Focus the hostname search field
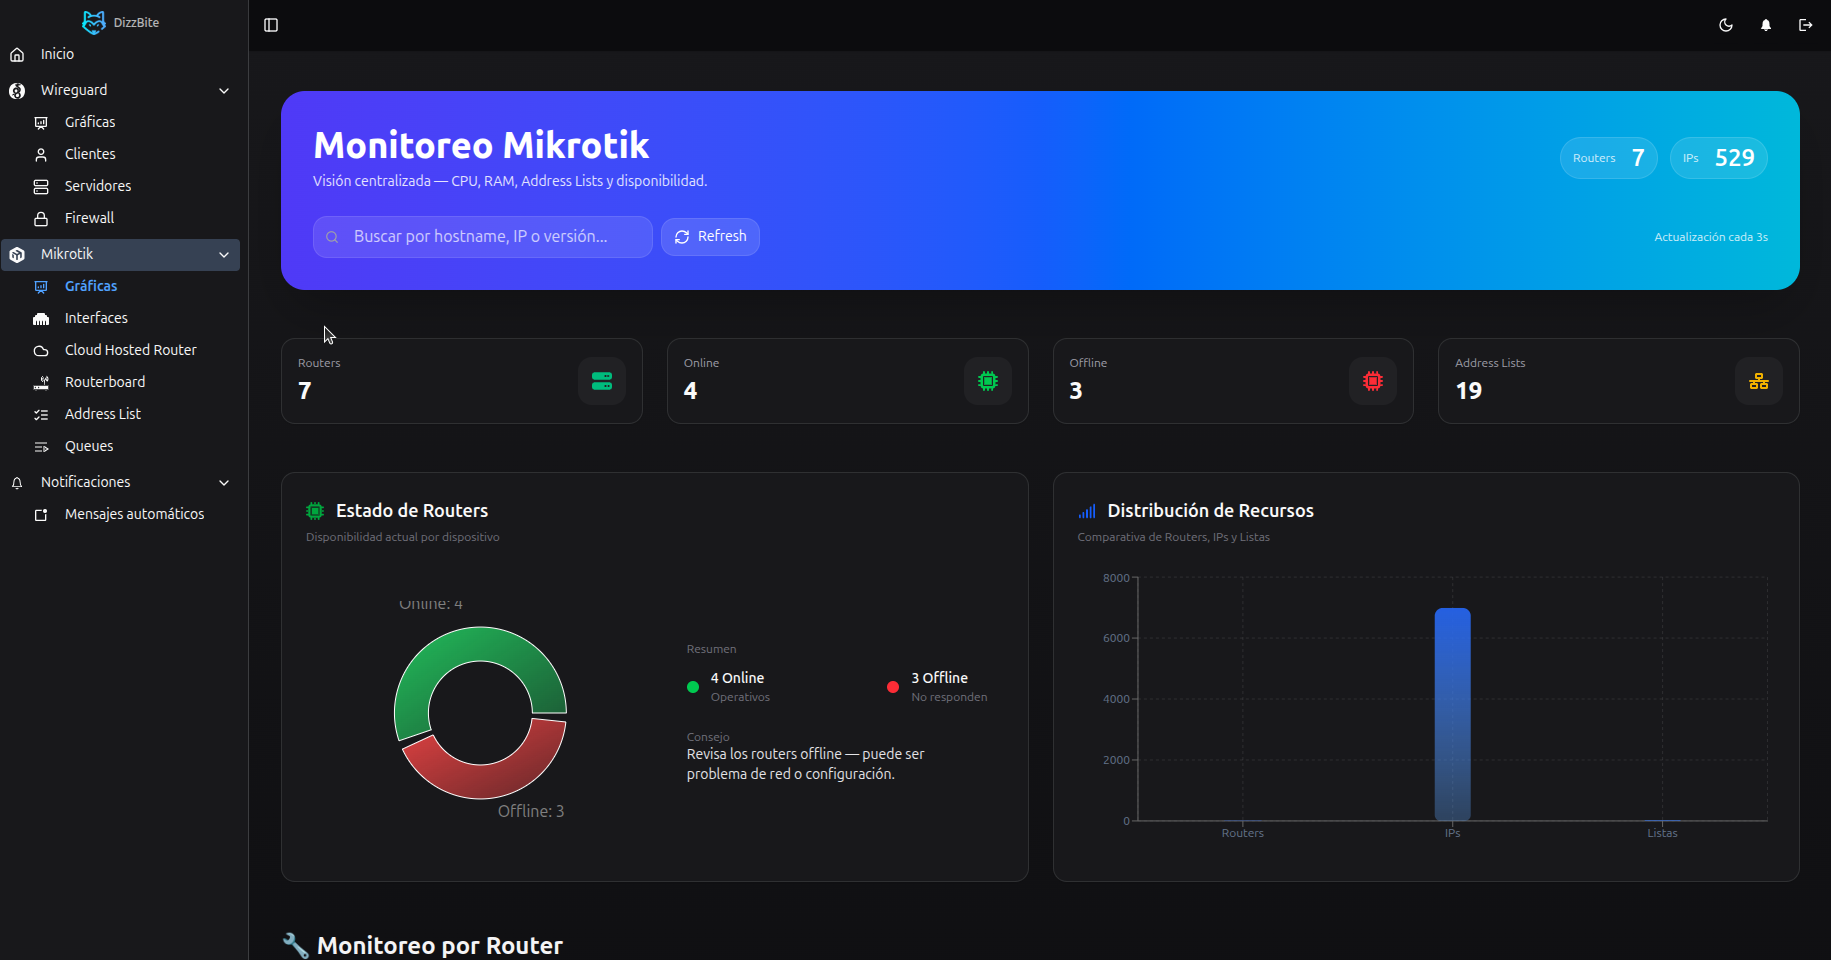Image resolution: width=1831 pixels, height=960 pixels. 490,237
